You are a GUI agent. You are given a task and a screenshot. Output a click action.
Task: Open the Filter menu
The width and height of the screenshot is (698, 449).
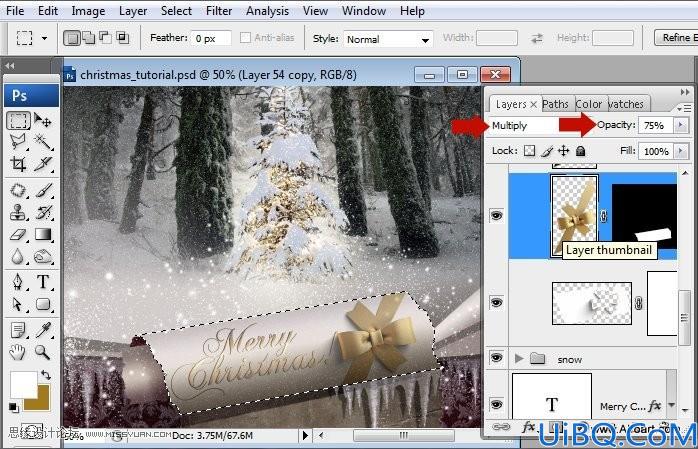(219, 11)
